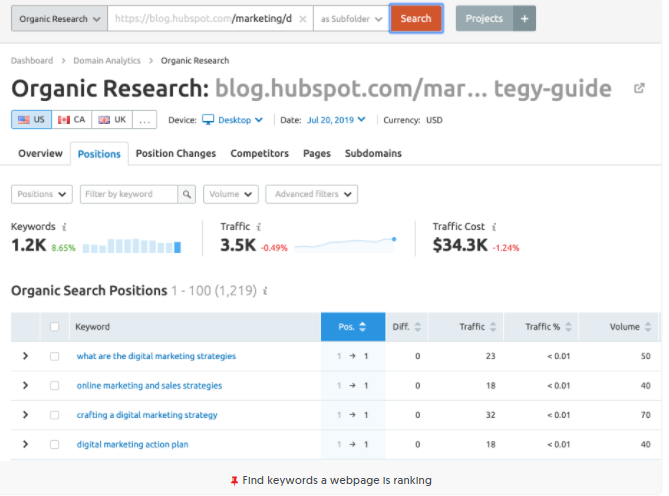Open keyword 'online marketing and sales strategies'
This screenshot has height=496, width=669.
click(x=149, y=386)
